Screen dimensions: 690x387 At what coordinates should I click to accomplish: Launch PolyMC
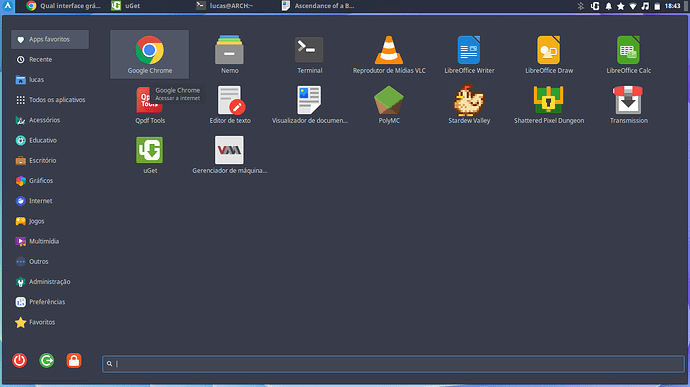click(389, 105)
